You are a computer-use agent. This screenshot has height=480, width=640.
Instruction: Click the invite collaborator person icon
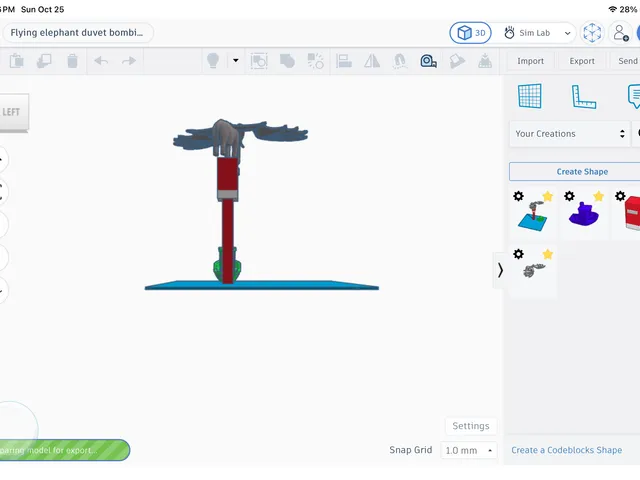[620, 33]
